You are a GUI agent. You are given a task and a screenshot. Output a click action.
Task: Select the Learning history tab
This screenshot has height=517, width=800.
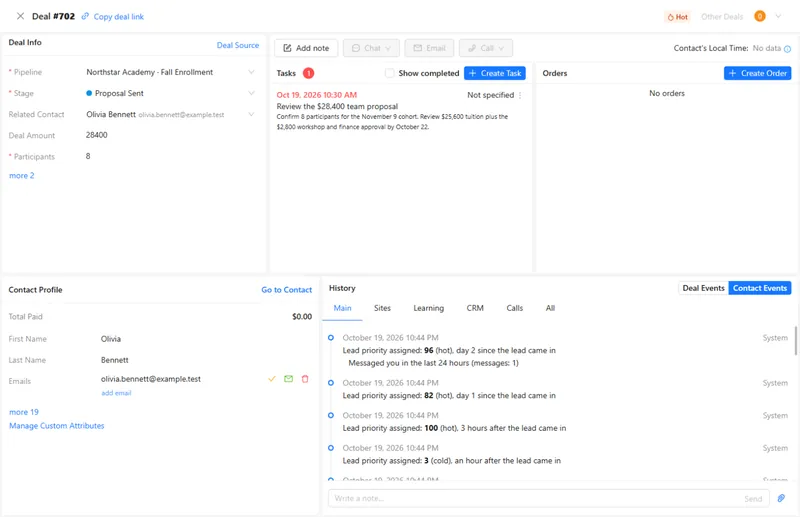[x=429, y=308]
